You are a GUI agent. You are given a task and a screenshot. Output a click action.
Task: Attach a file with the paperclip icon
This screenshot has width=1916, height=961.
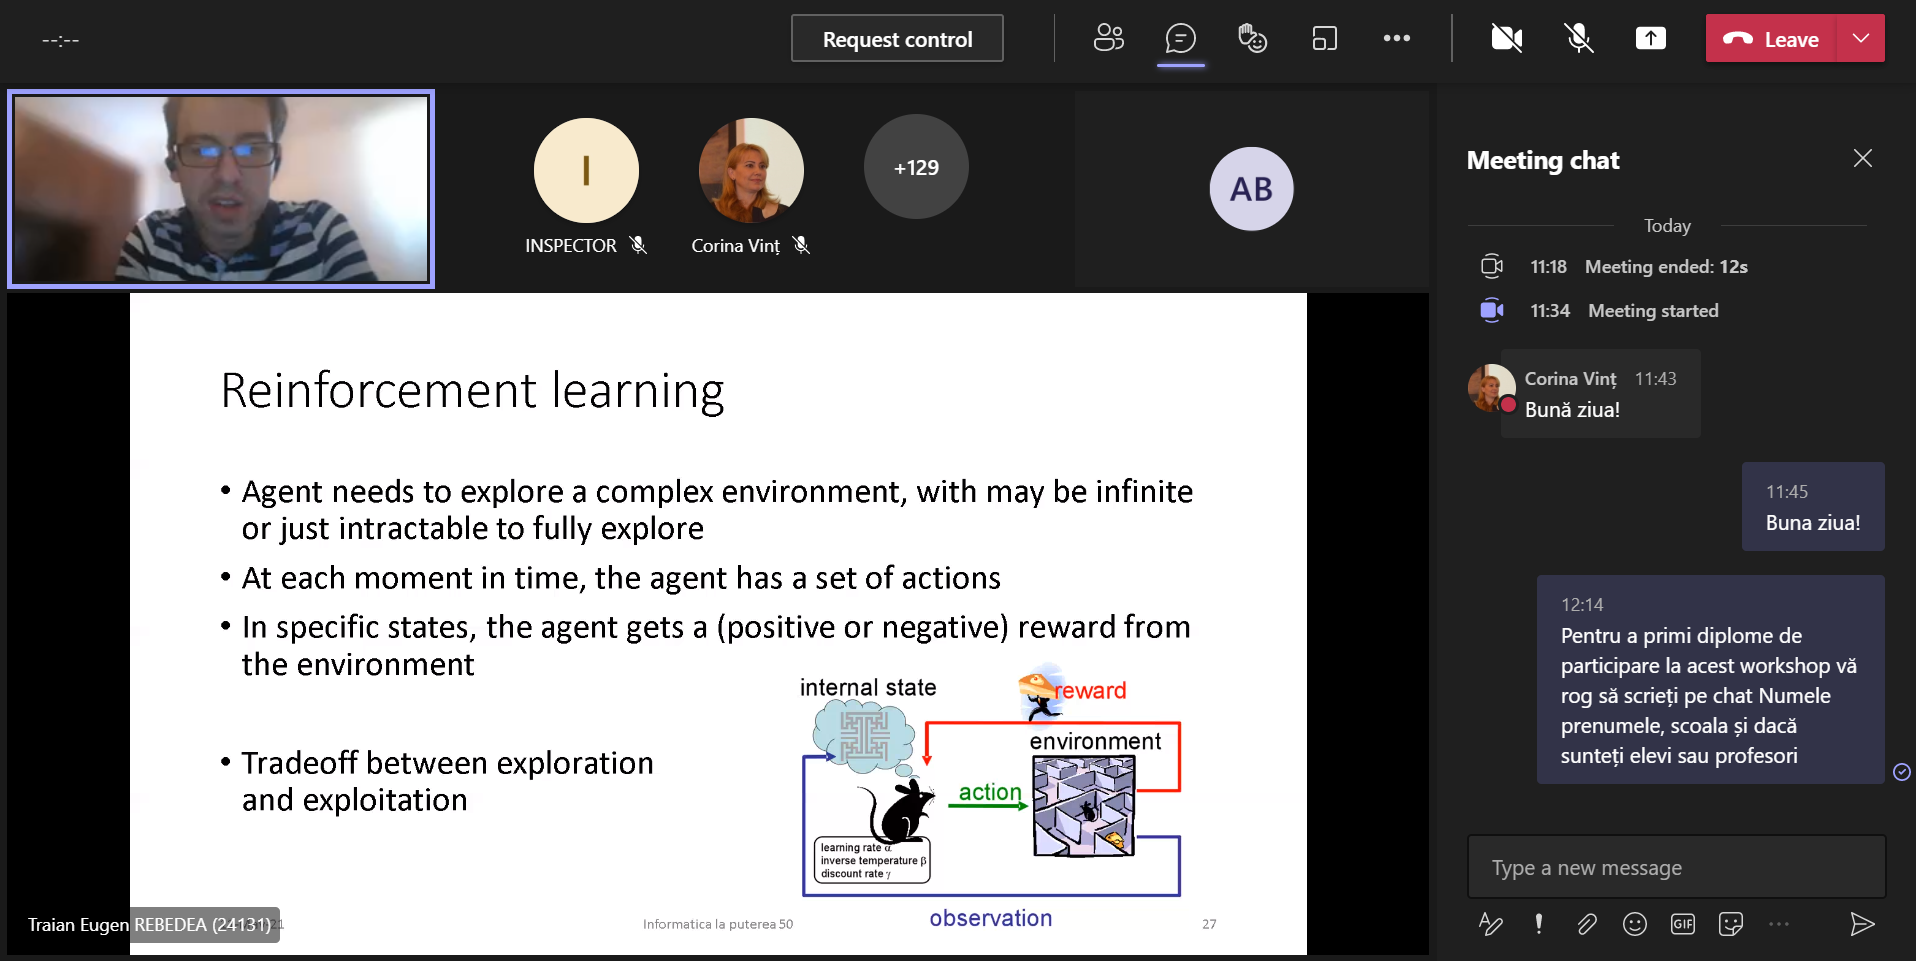click(1587, 924)
